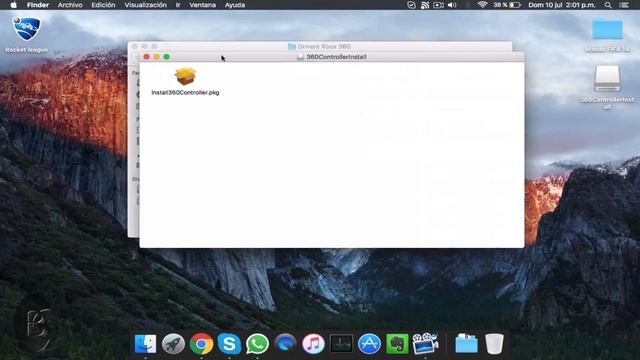Open Spotlight search magnifier in menu bar

608,5
